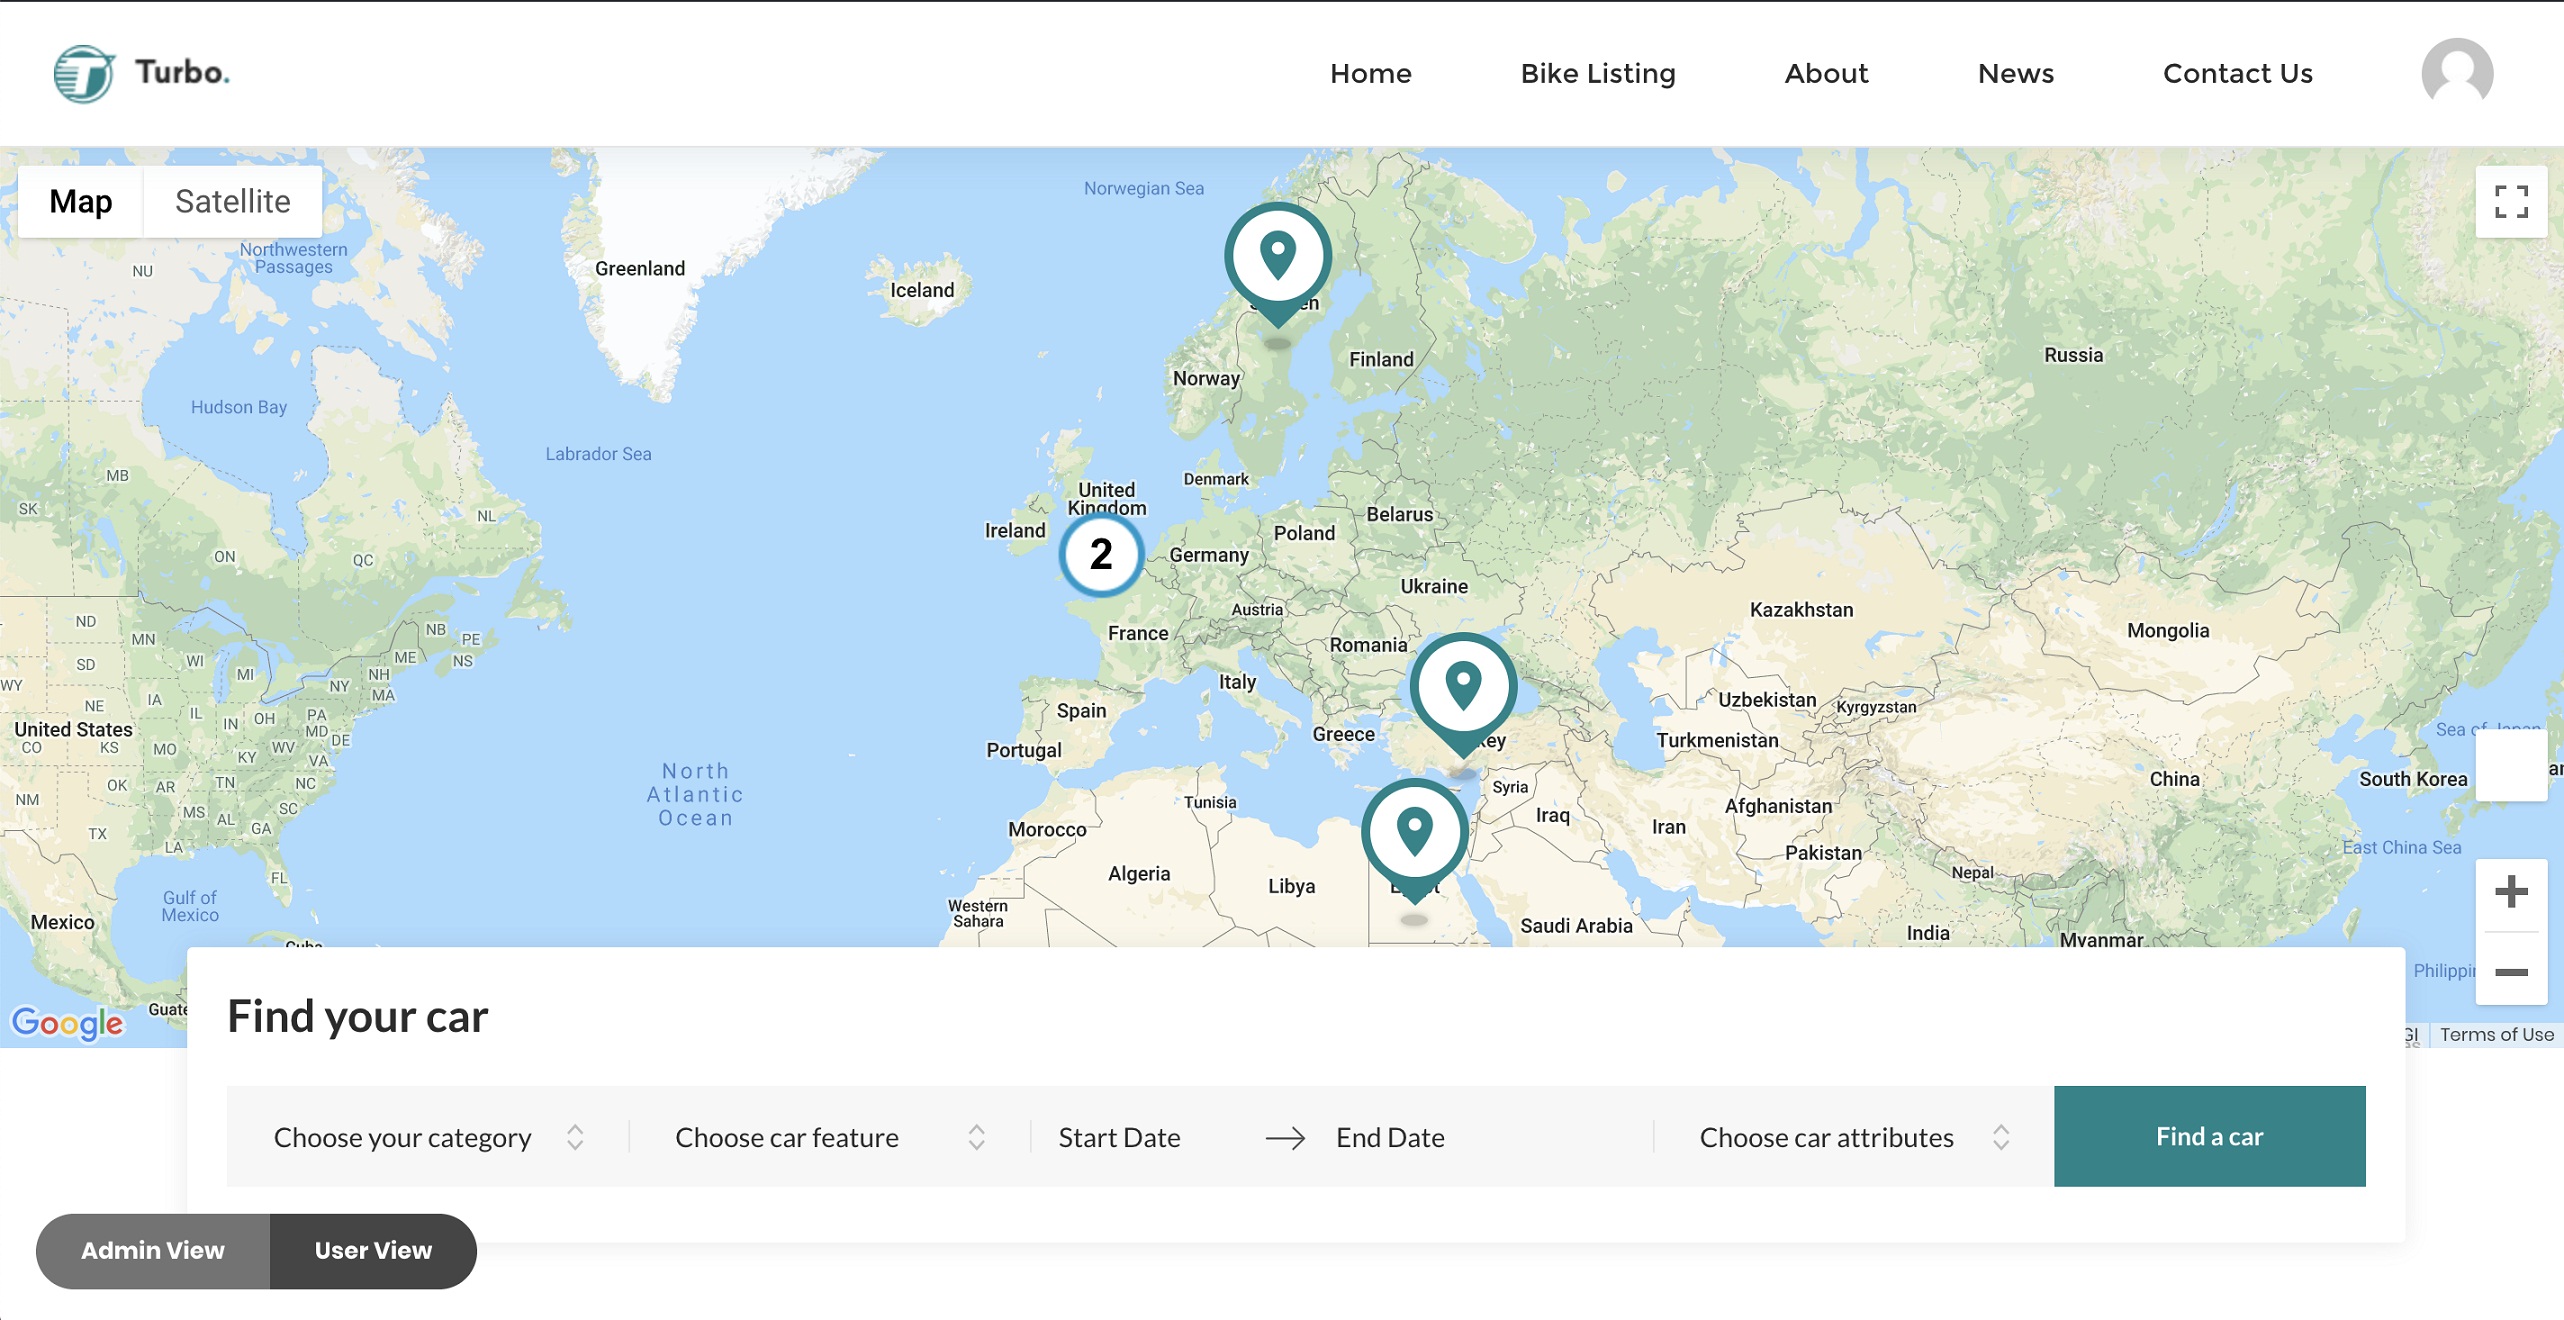Go to Bike Listing menu
Viewport: 2564px width, 1320px height.
pyautogui.click(x=1597, y=74)
